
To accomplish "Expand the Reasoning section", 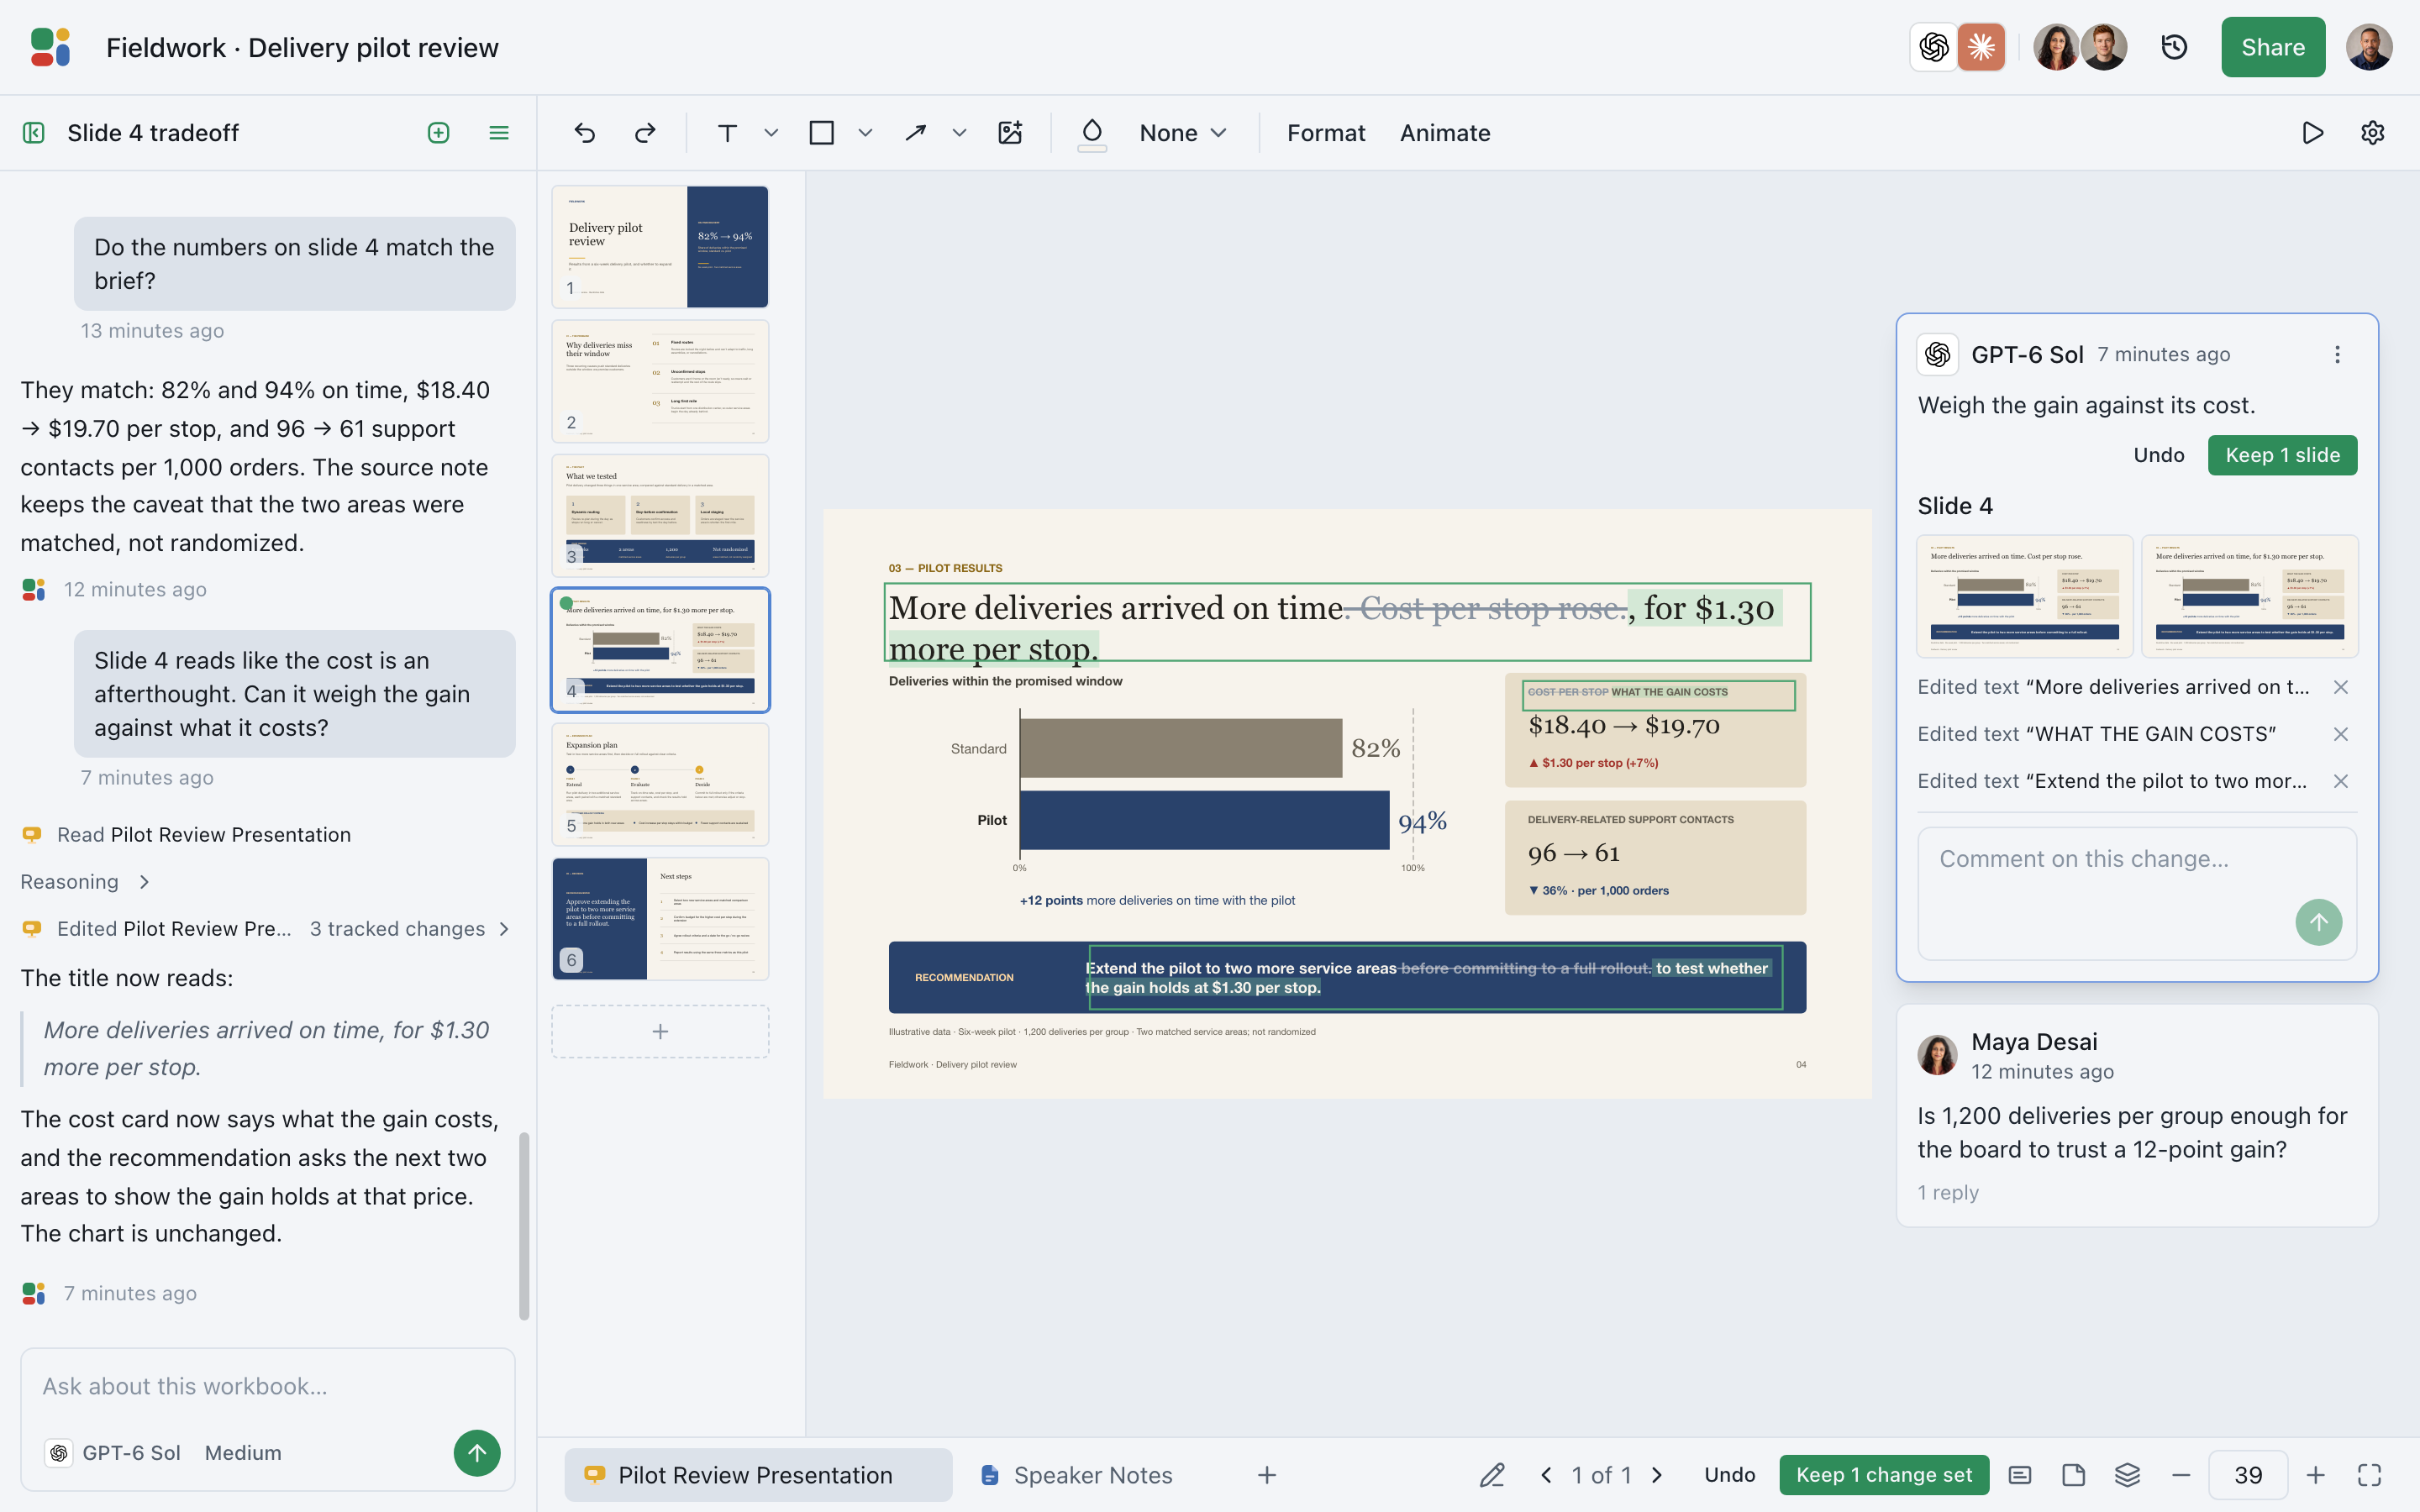I will tap(85, 882).
